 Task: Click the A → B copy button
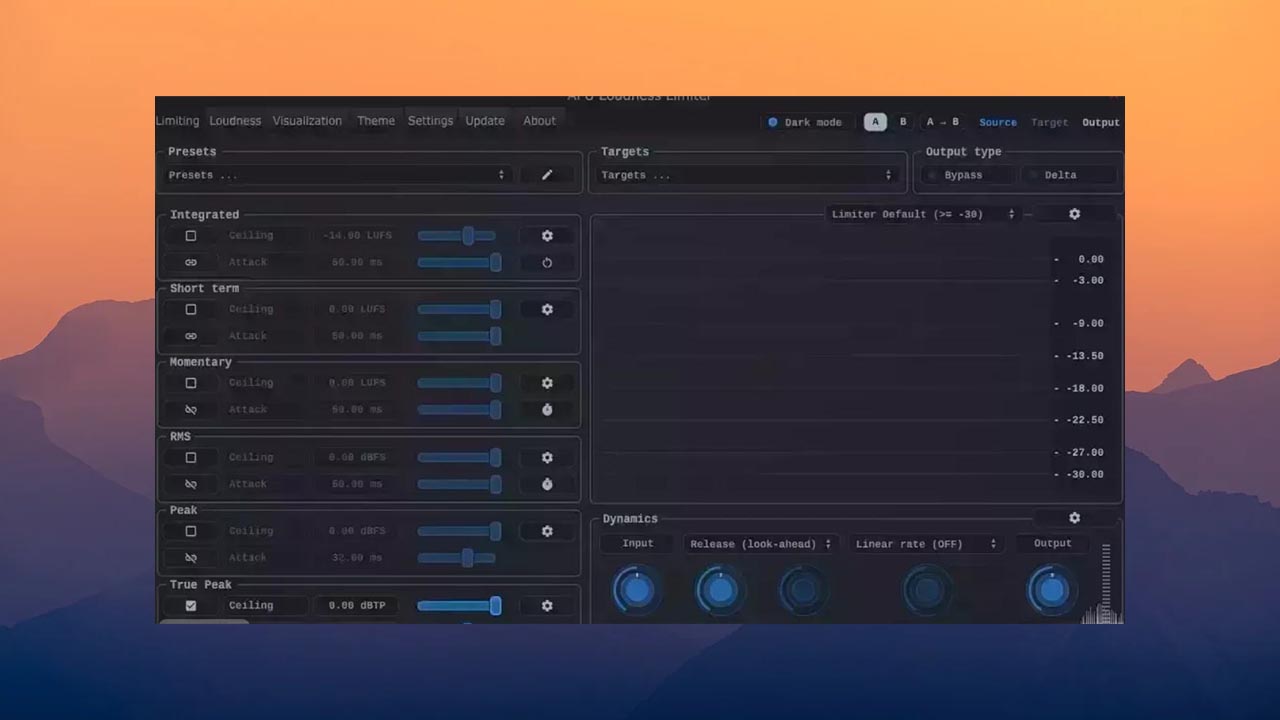[941, 121]
